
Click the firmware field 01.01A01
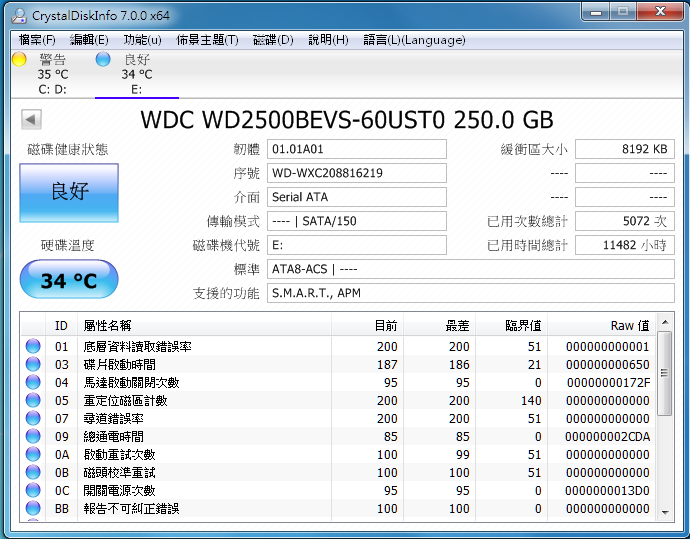[357, 149]
